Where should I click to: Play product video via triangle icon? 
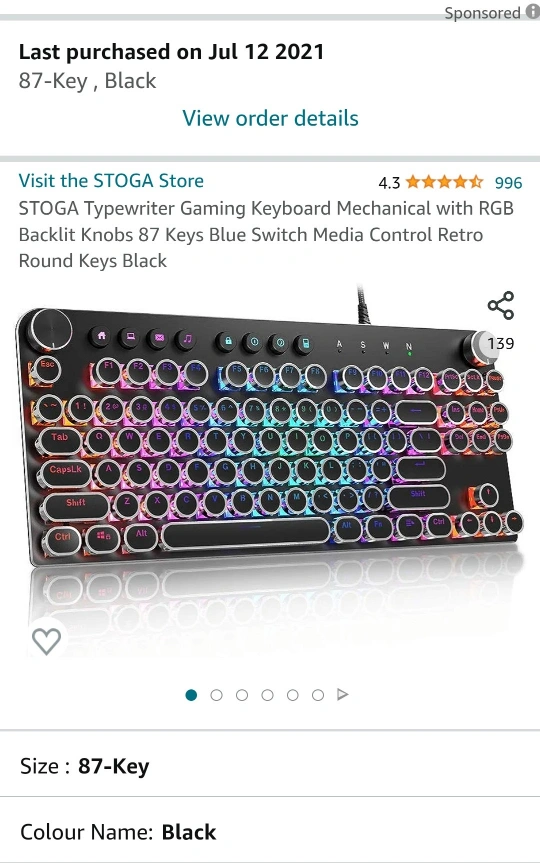coord(342,695)
